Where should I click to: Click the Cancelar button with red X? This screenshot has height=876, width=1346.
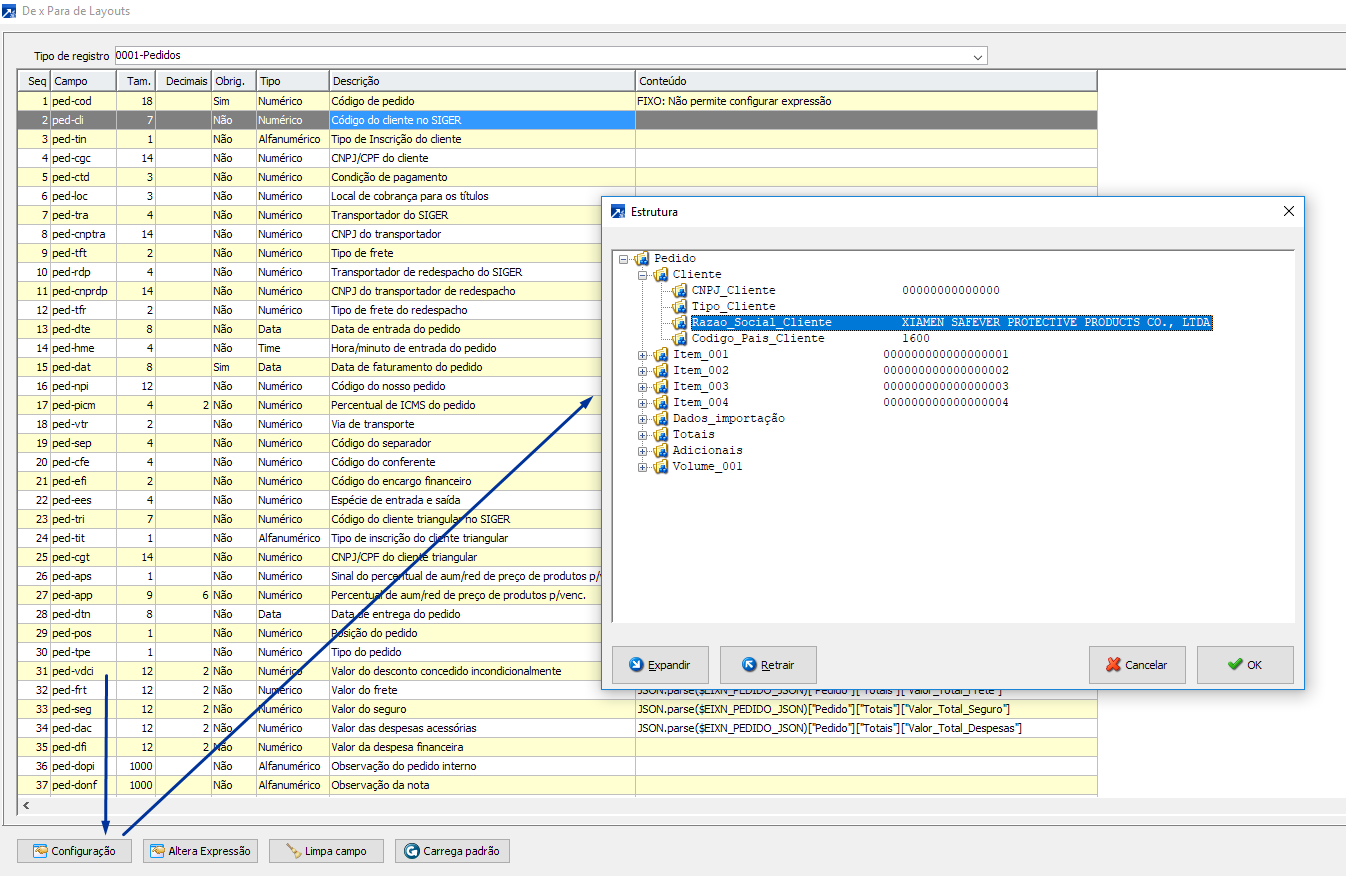(x=1137, y=665)
